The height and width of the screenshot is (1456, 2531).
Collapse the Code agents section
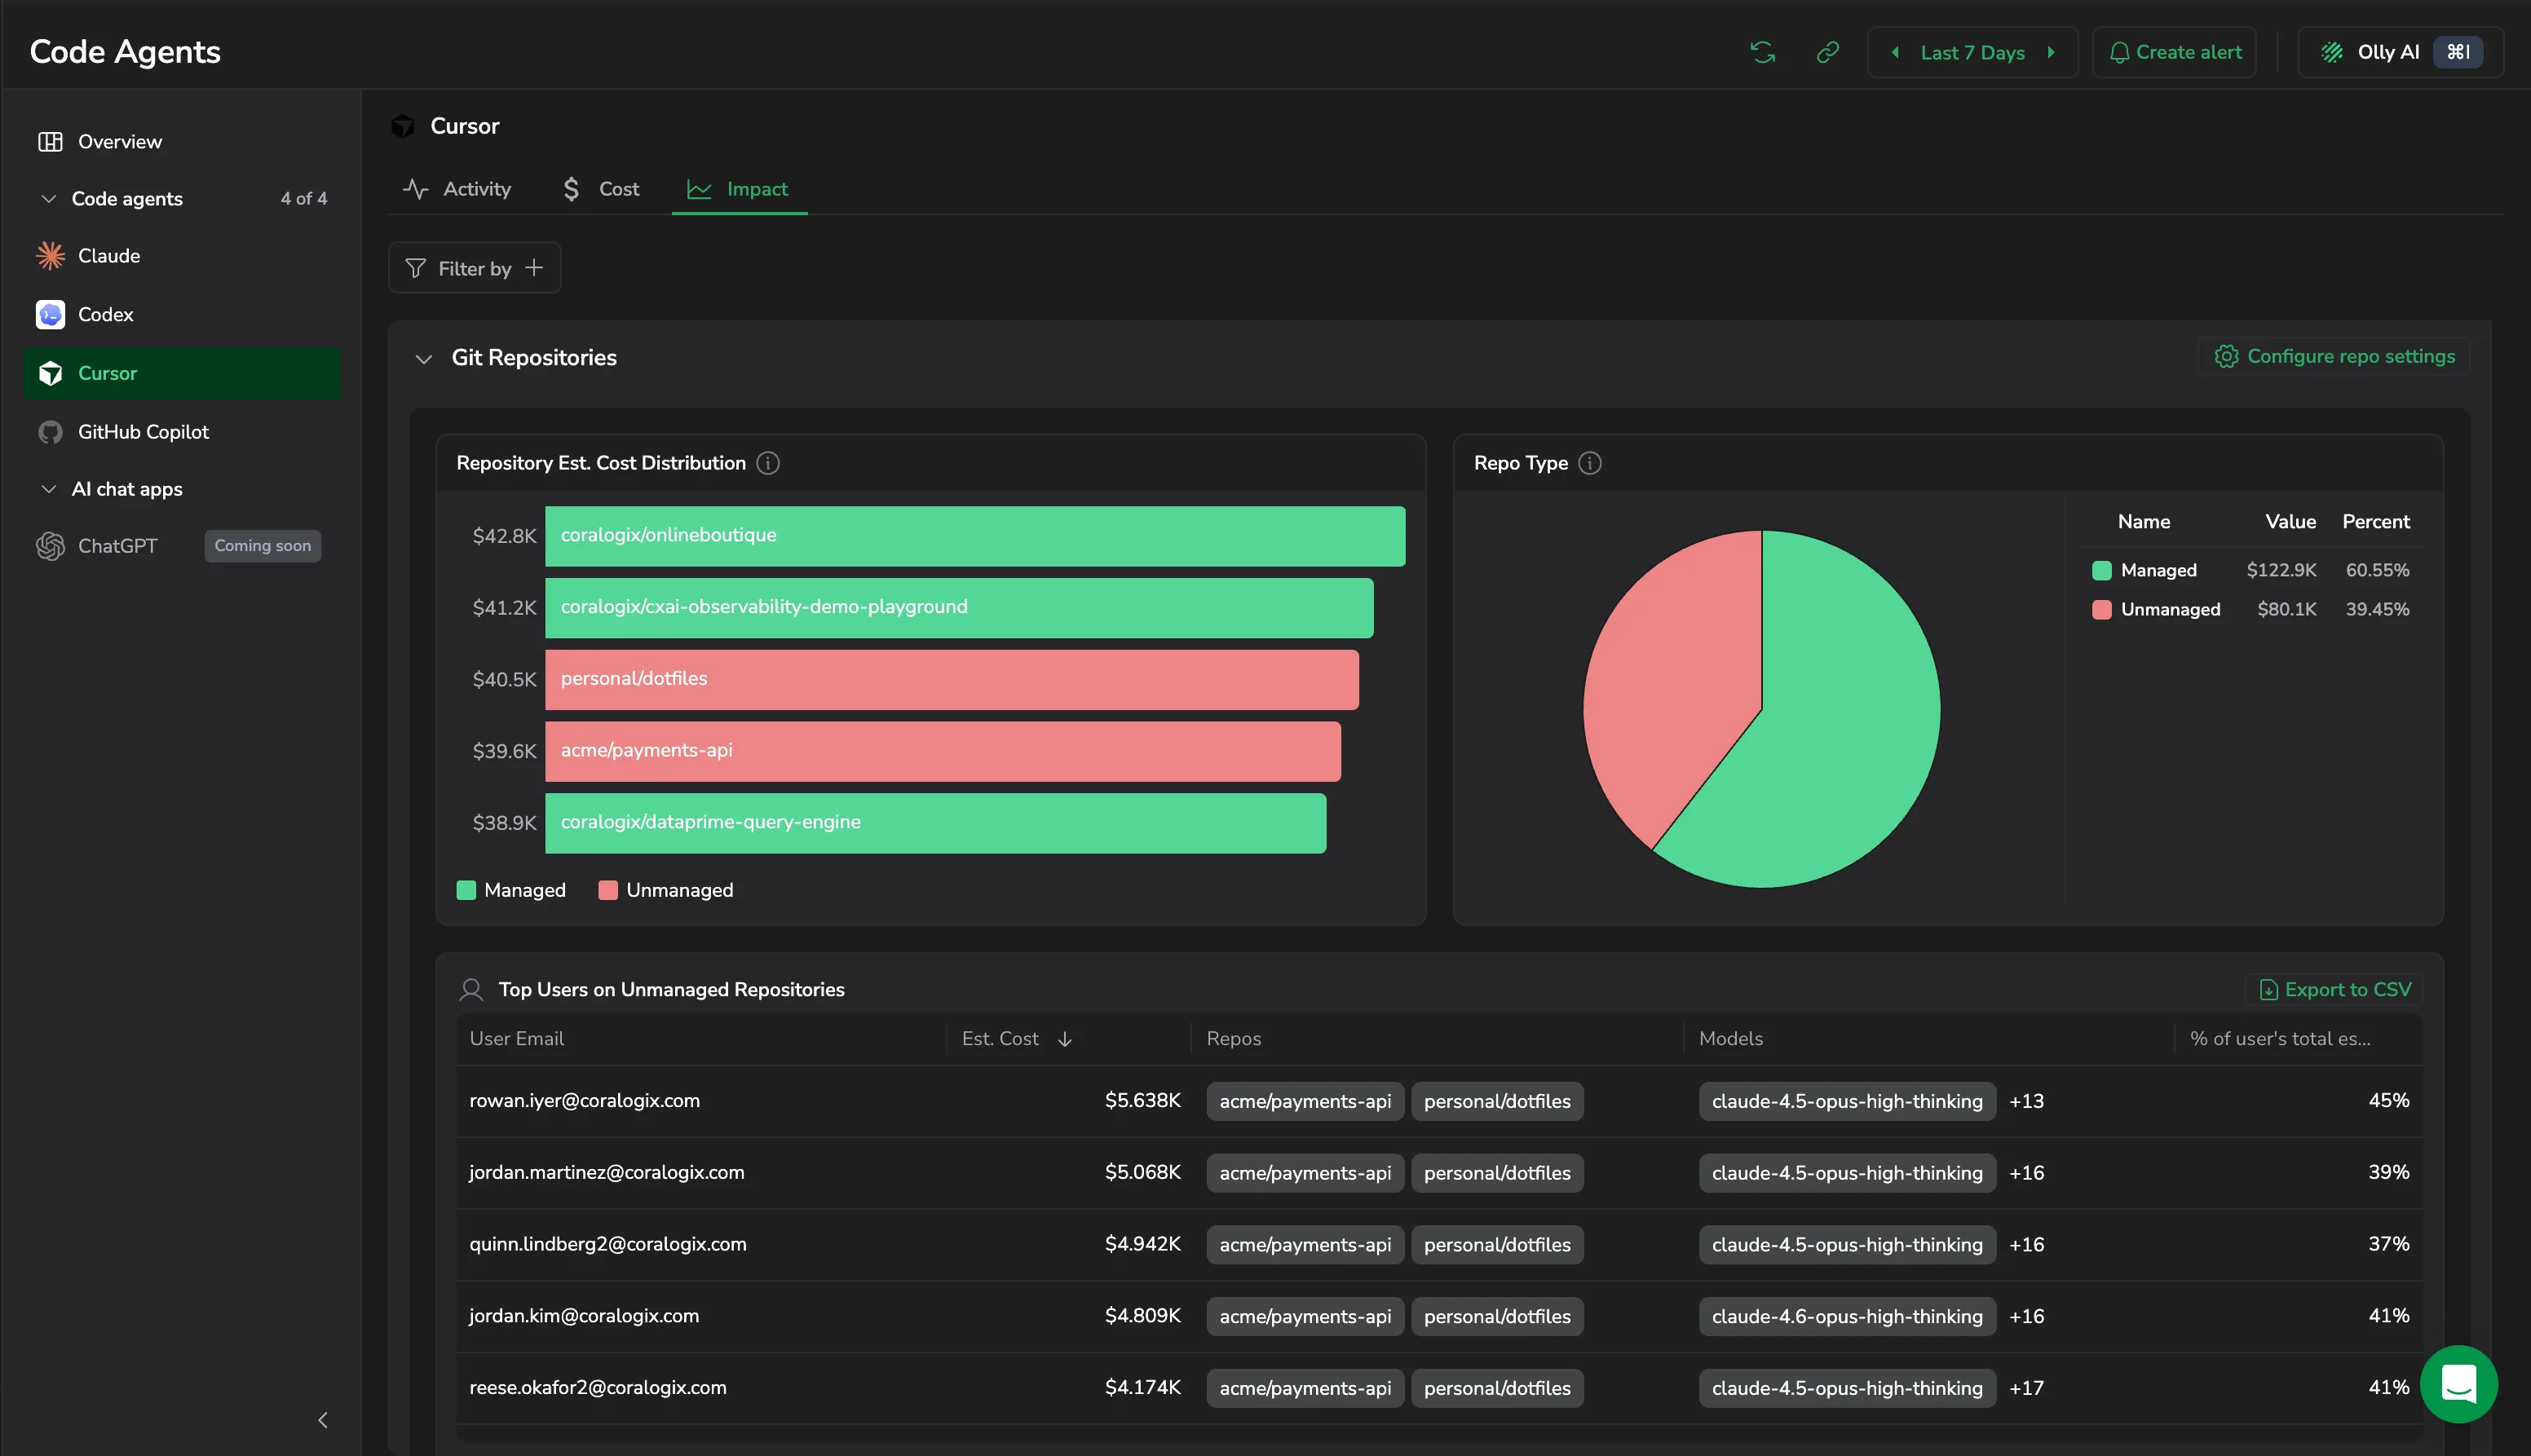[x=48, y=199]
